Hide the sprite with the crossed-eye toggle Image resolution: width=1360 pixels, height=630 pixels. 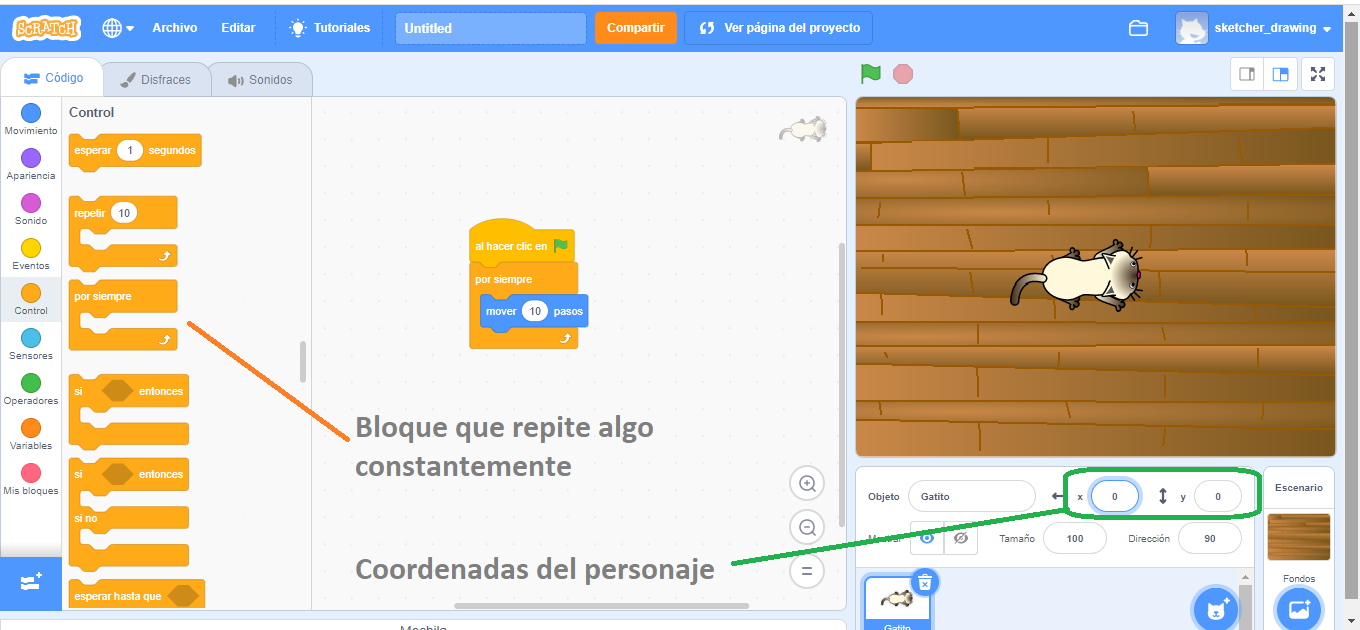pos(961,538)
